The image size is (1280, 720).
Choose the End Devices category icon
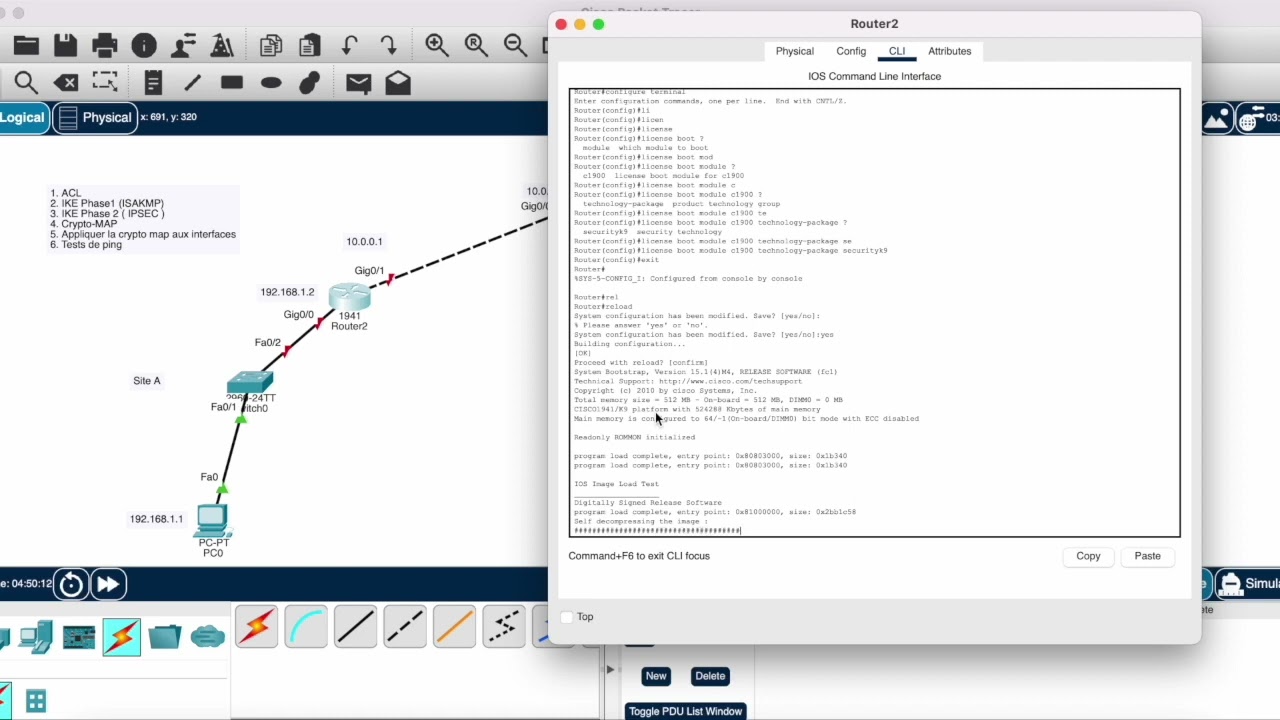tap(36, 636)
